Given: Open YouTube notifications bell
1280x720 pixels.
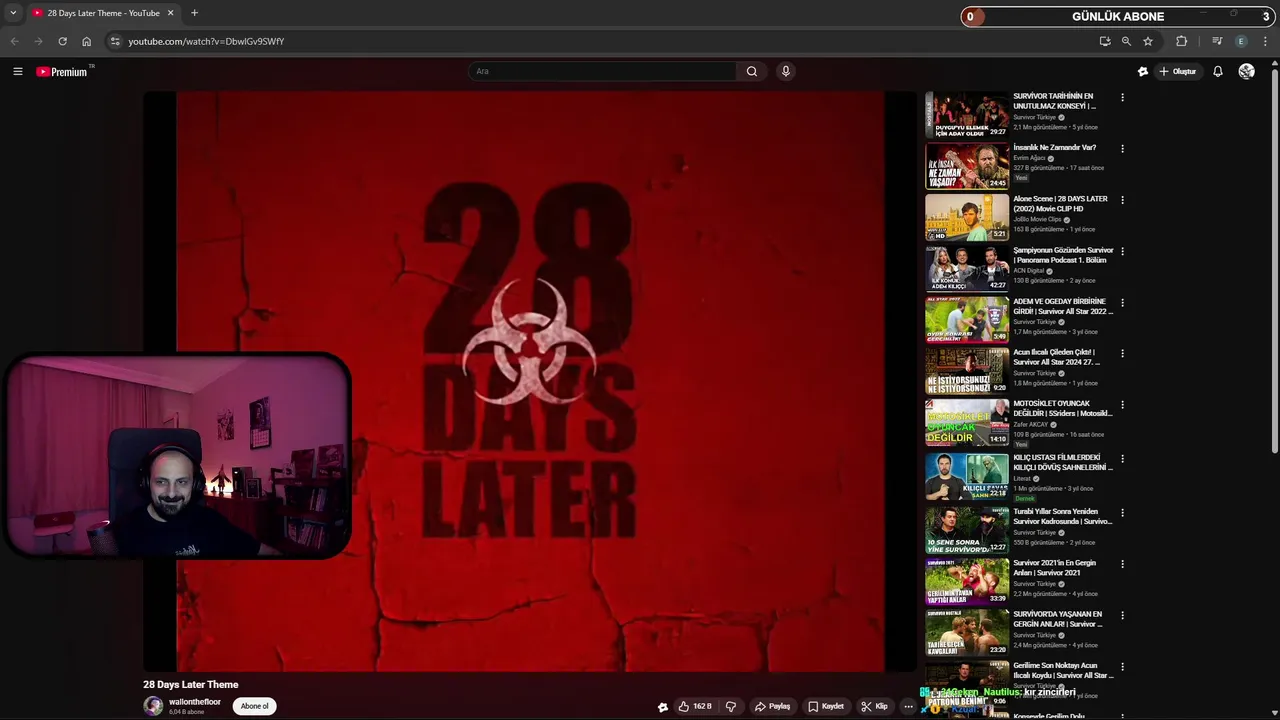Looking at the screenshot, I should click(x=1218, y=72).
